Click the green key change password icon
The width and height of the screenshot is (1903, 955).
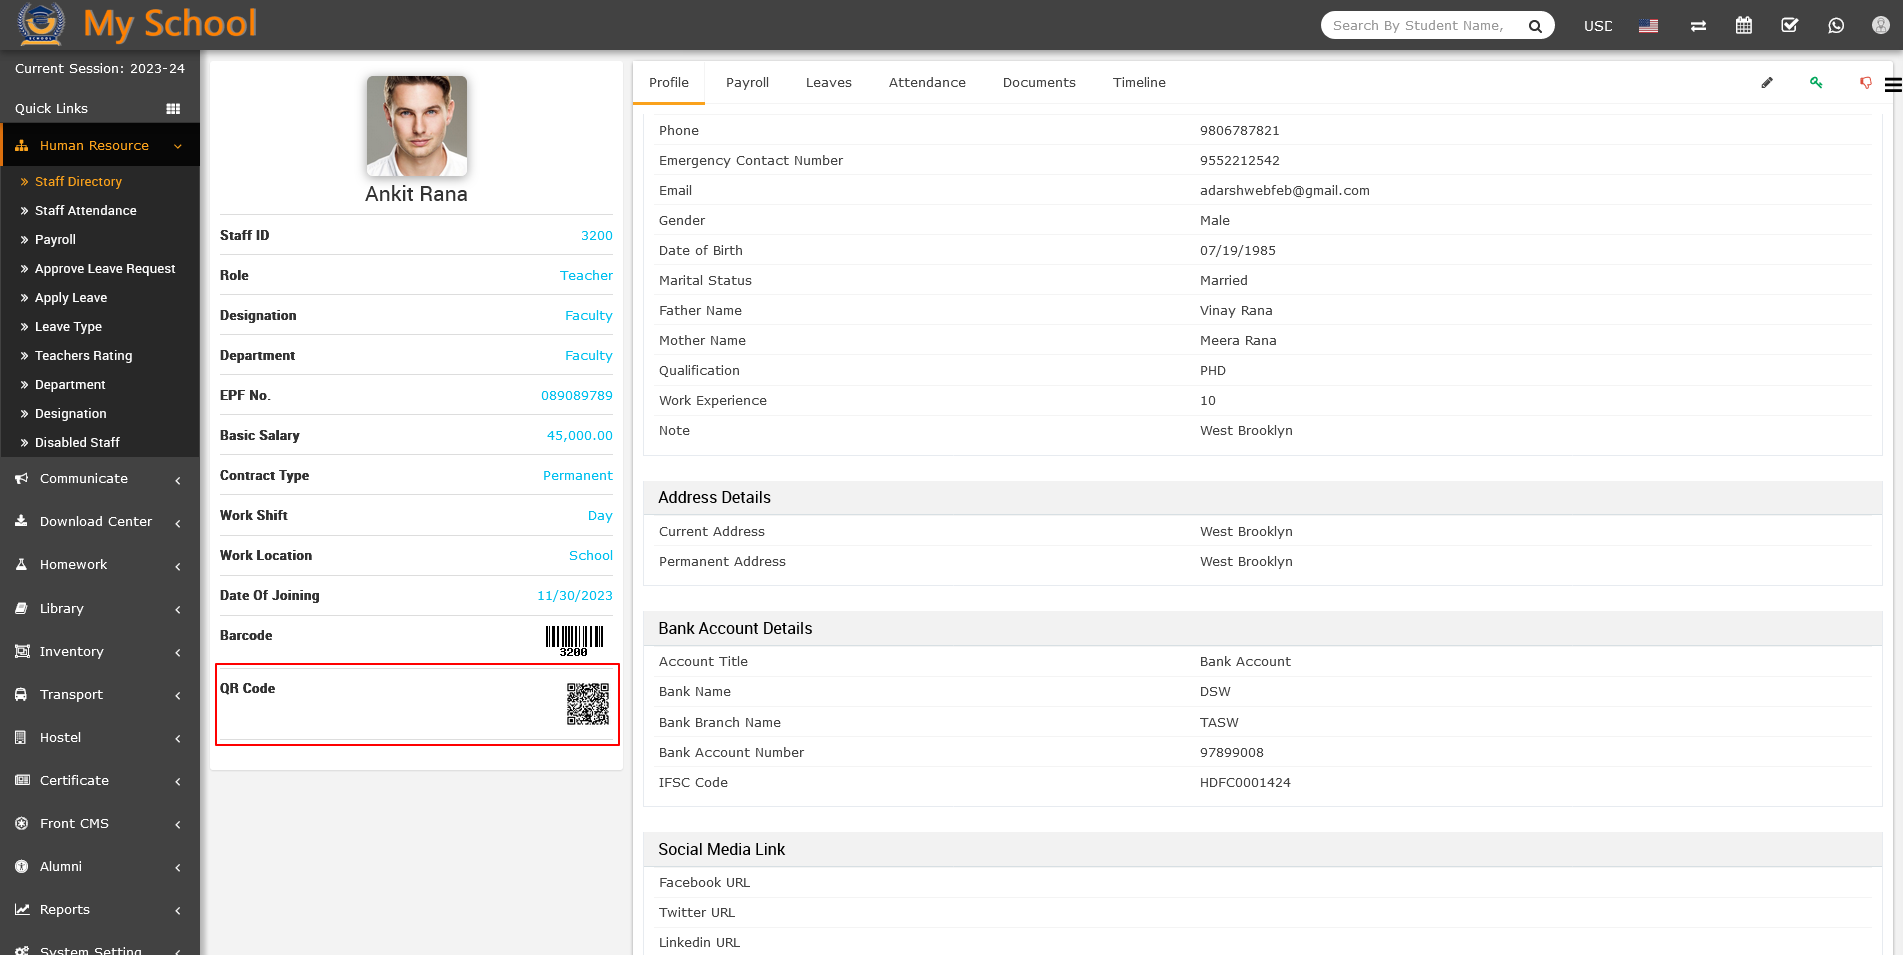pyautogui.click(x=1816, y=83)
